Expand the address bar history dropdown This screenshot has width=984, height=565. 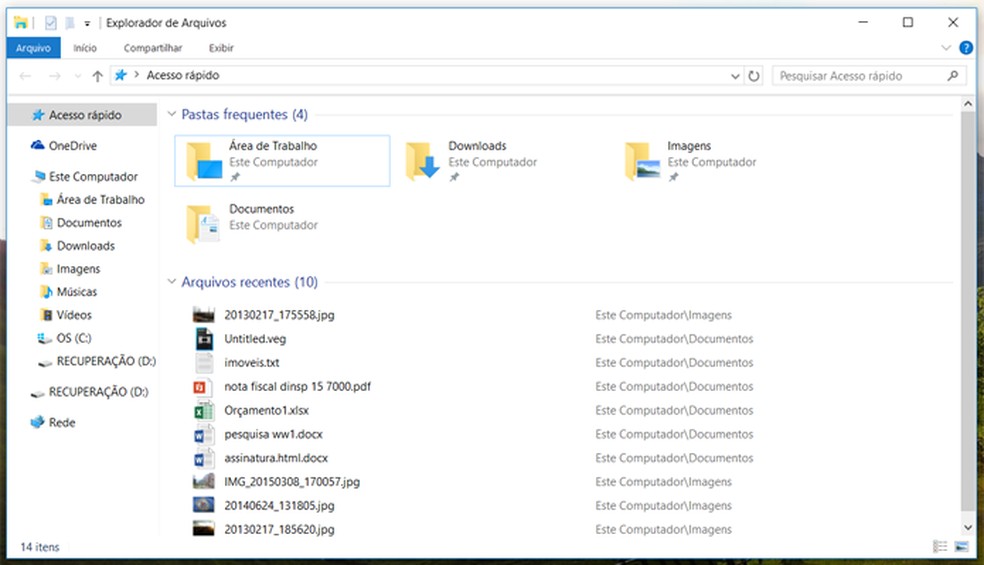tap(735, 76)
